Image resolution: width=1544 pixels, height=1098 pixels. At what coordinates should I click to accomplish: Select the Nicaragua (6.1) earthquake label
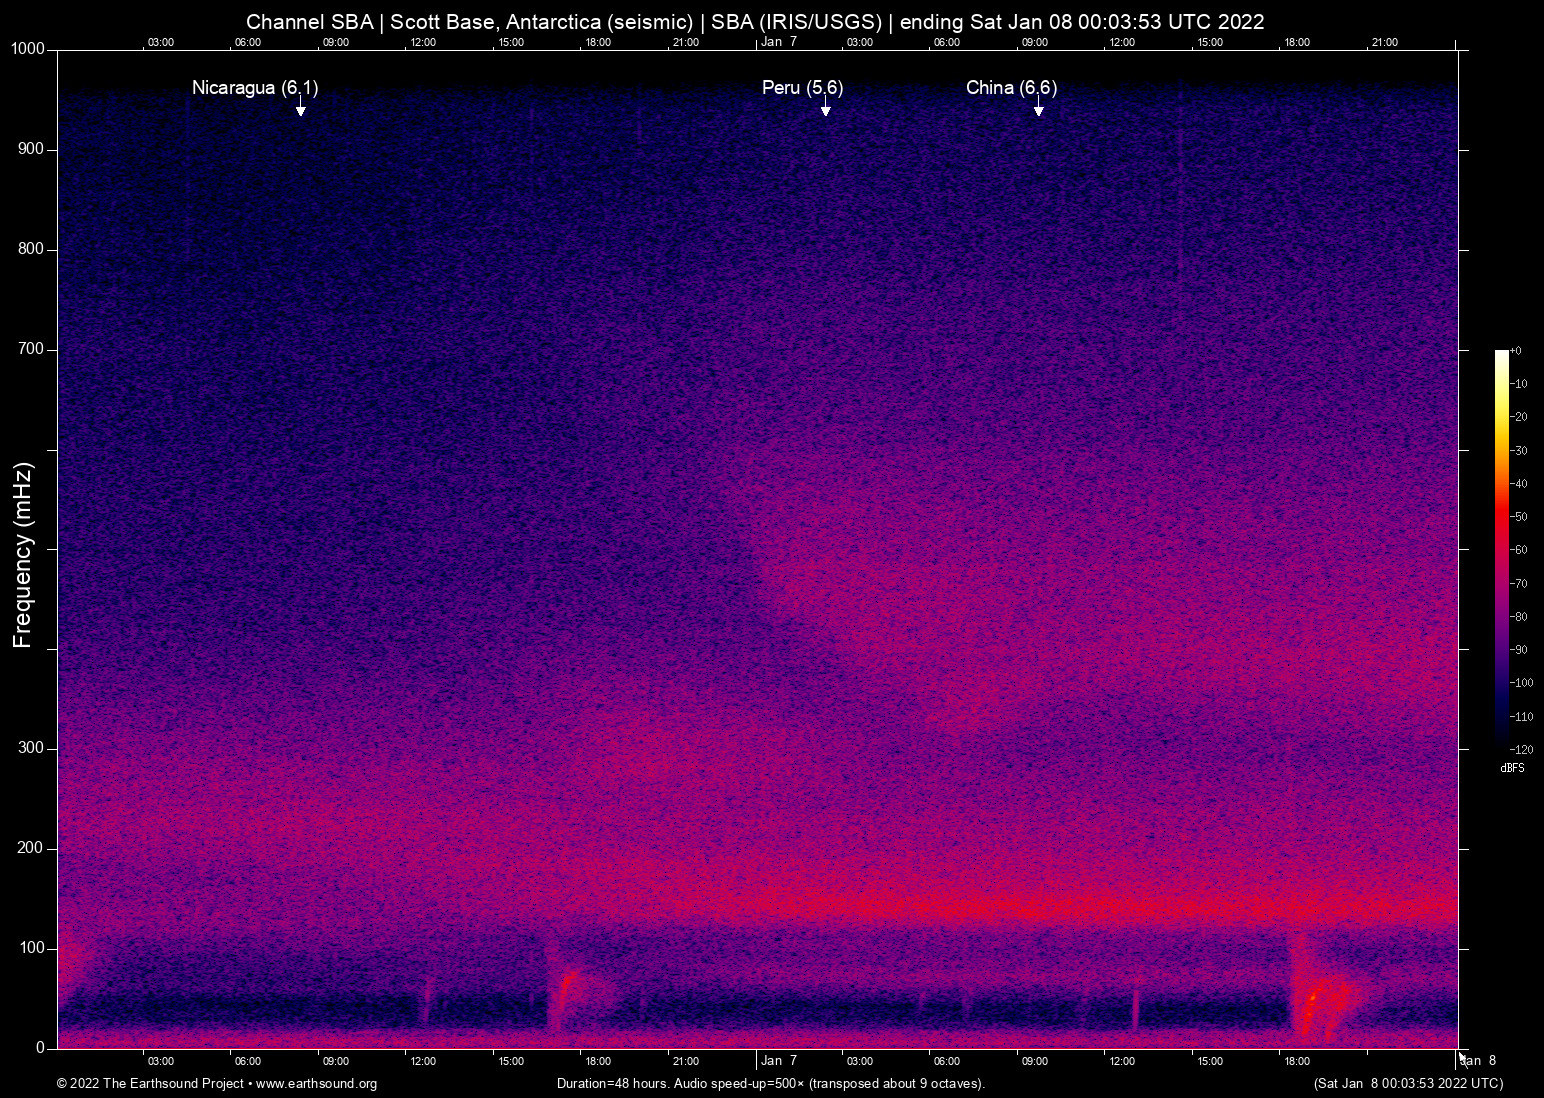[x=255, y=88]
